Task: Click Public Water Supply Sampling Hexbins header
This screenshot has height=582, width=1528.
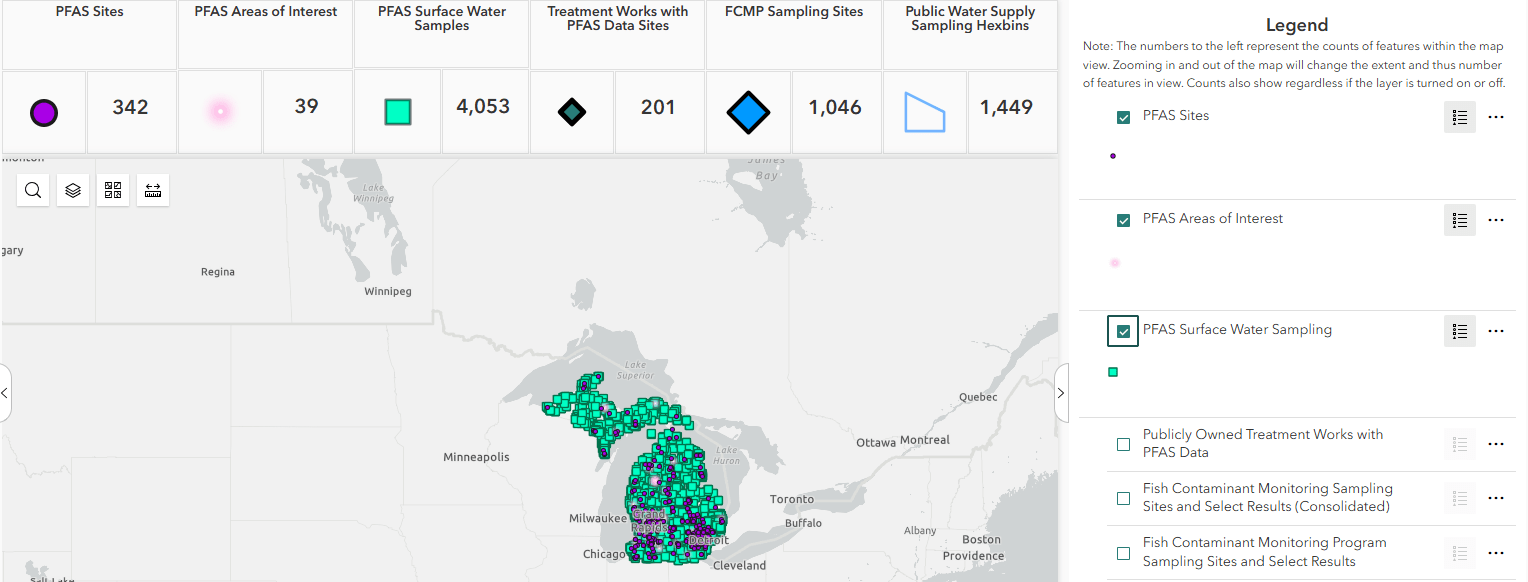Action: pos(970,19)
